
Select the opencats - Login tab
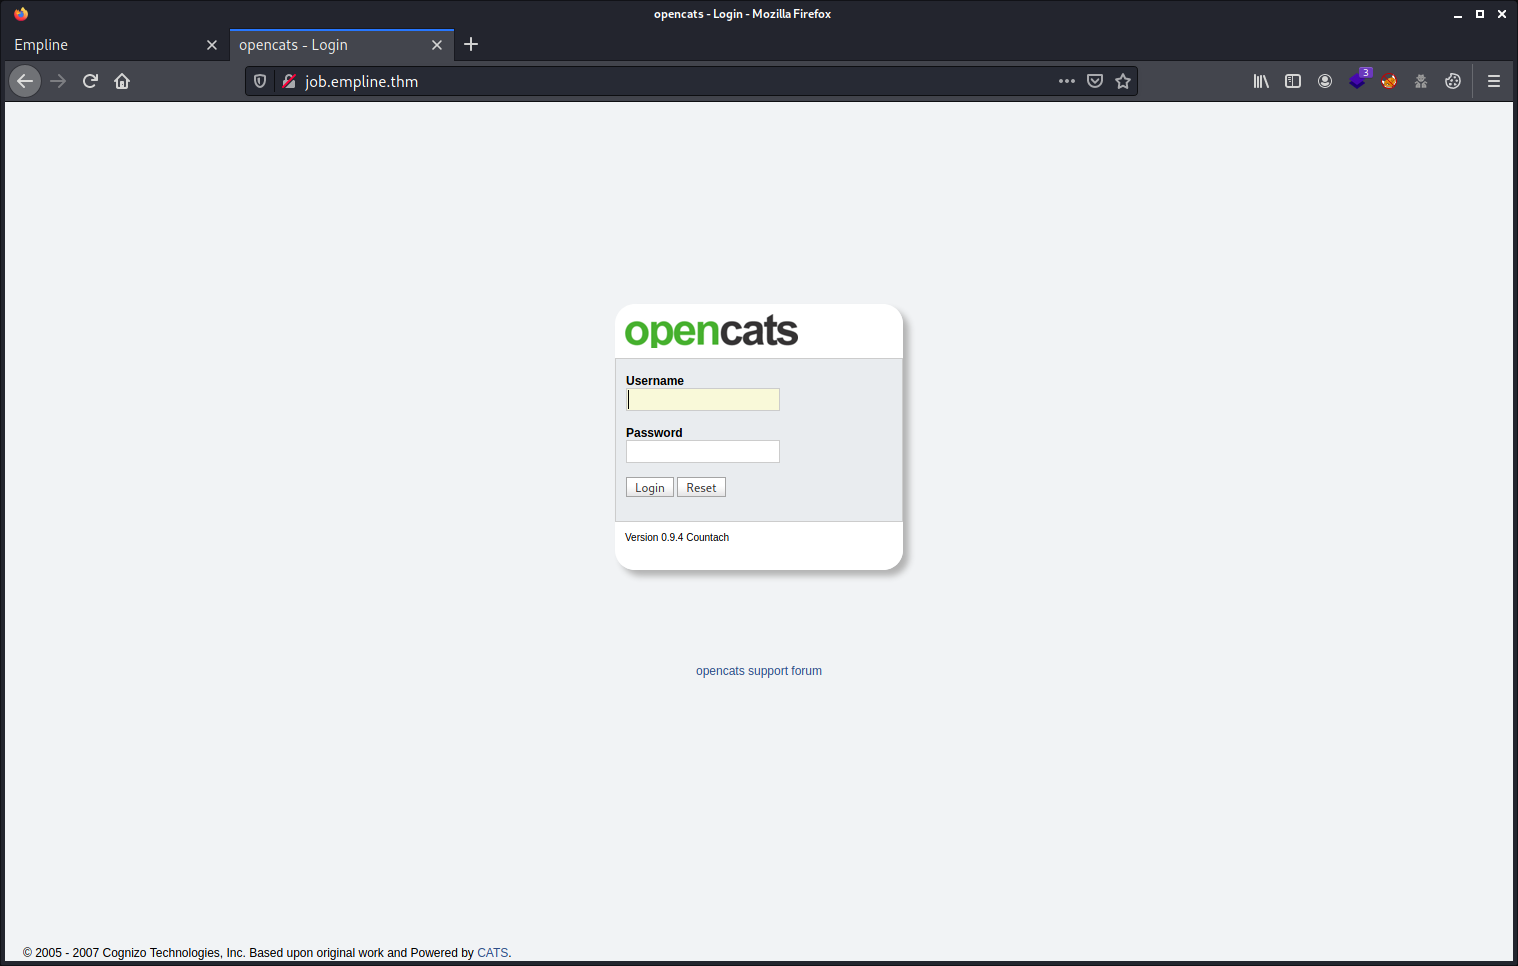pos(342,45)
